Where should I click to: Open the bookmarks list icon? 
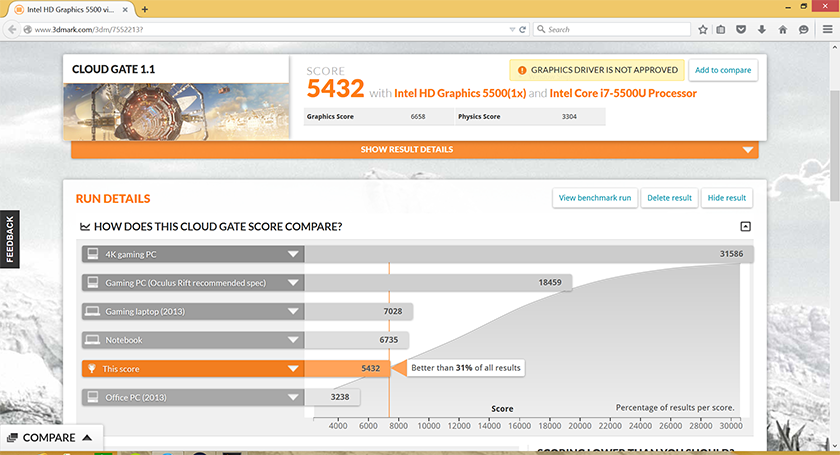pos(721,29)
